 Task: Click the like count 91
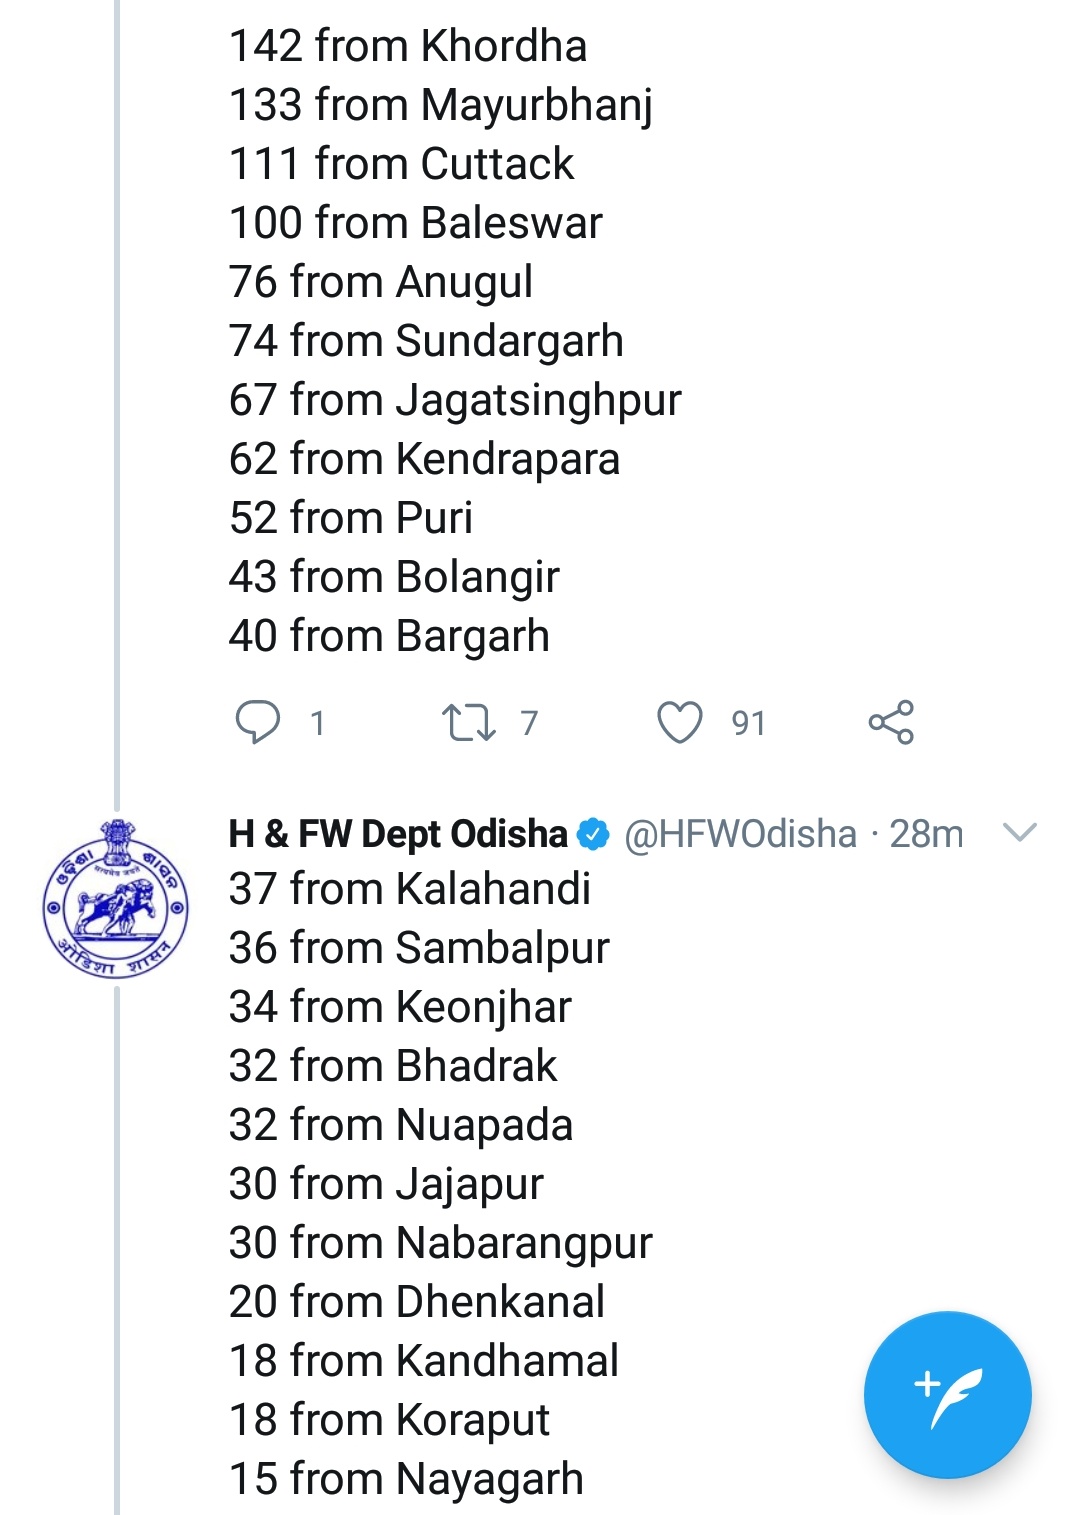[x=748, y=723]
